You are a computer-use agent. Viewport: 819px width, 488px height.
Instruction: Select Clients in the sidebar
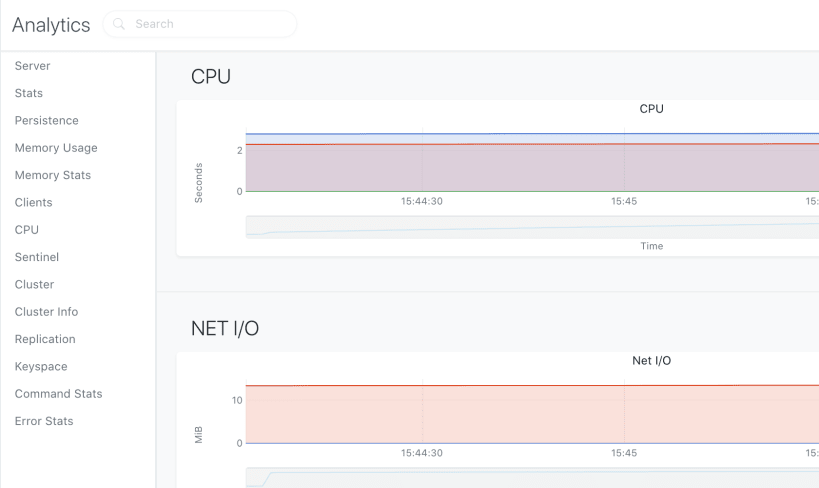point(33,203)
